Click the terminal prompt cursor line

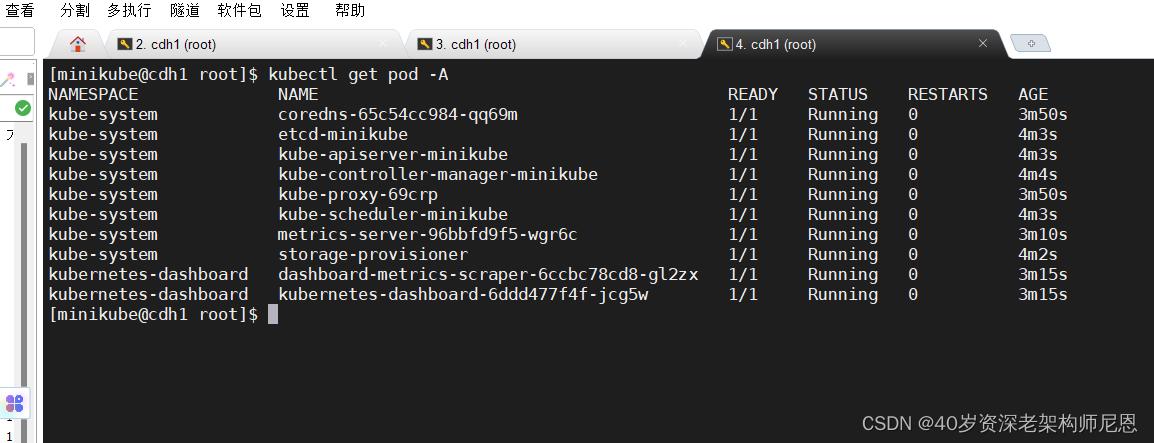[x=274, y=315]
